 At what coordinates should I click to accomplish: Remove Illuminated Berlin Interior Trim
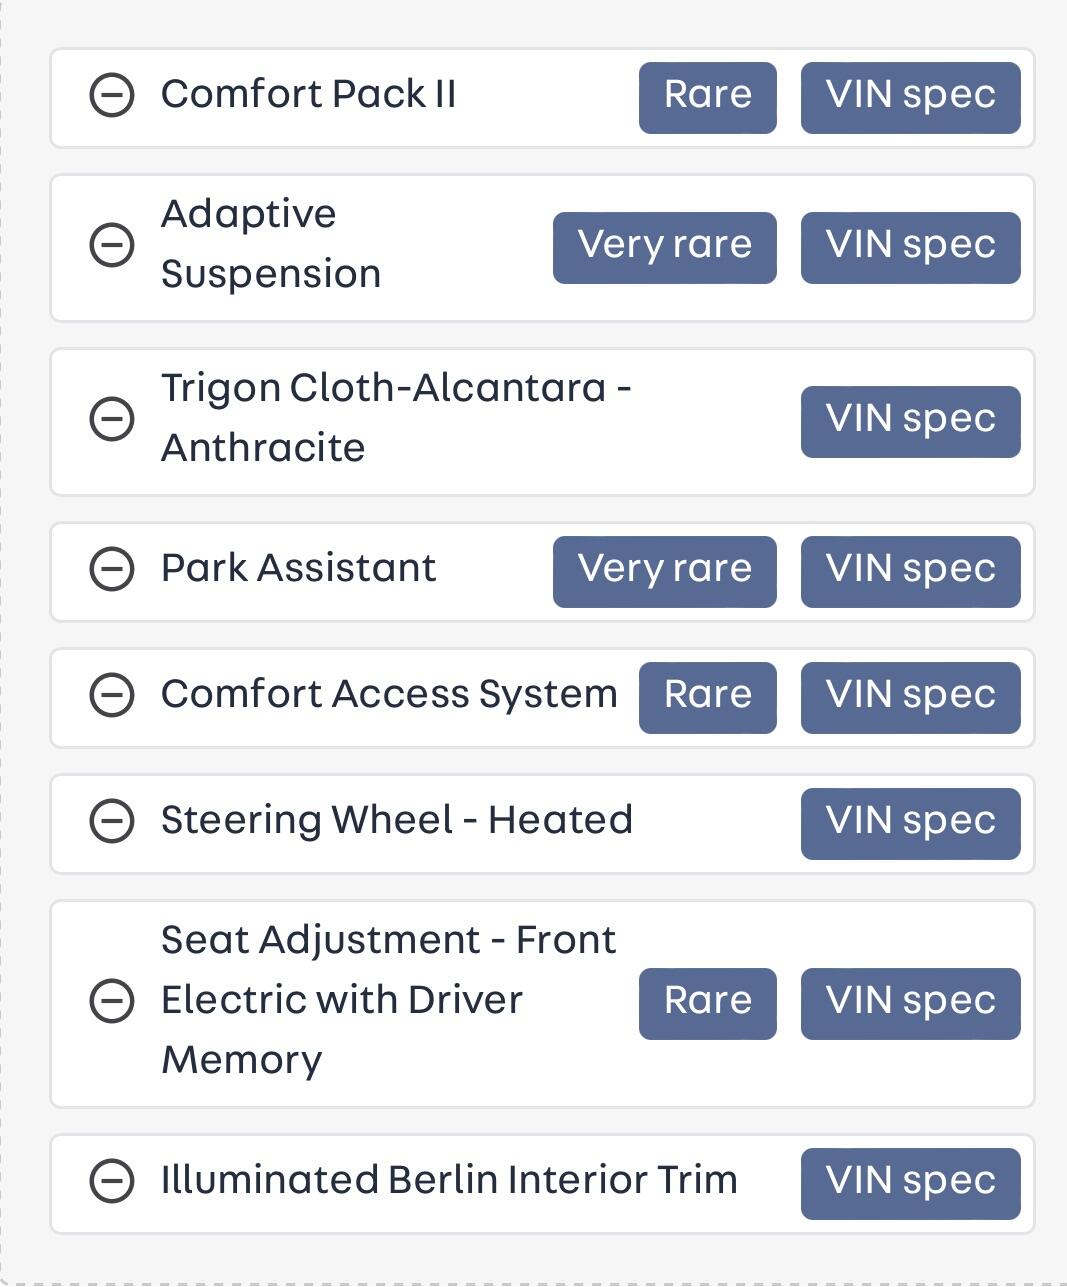[112, 1182]
